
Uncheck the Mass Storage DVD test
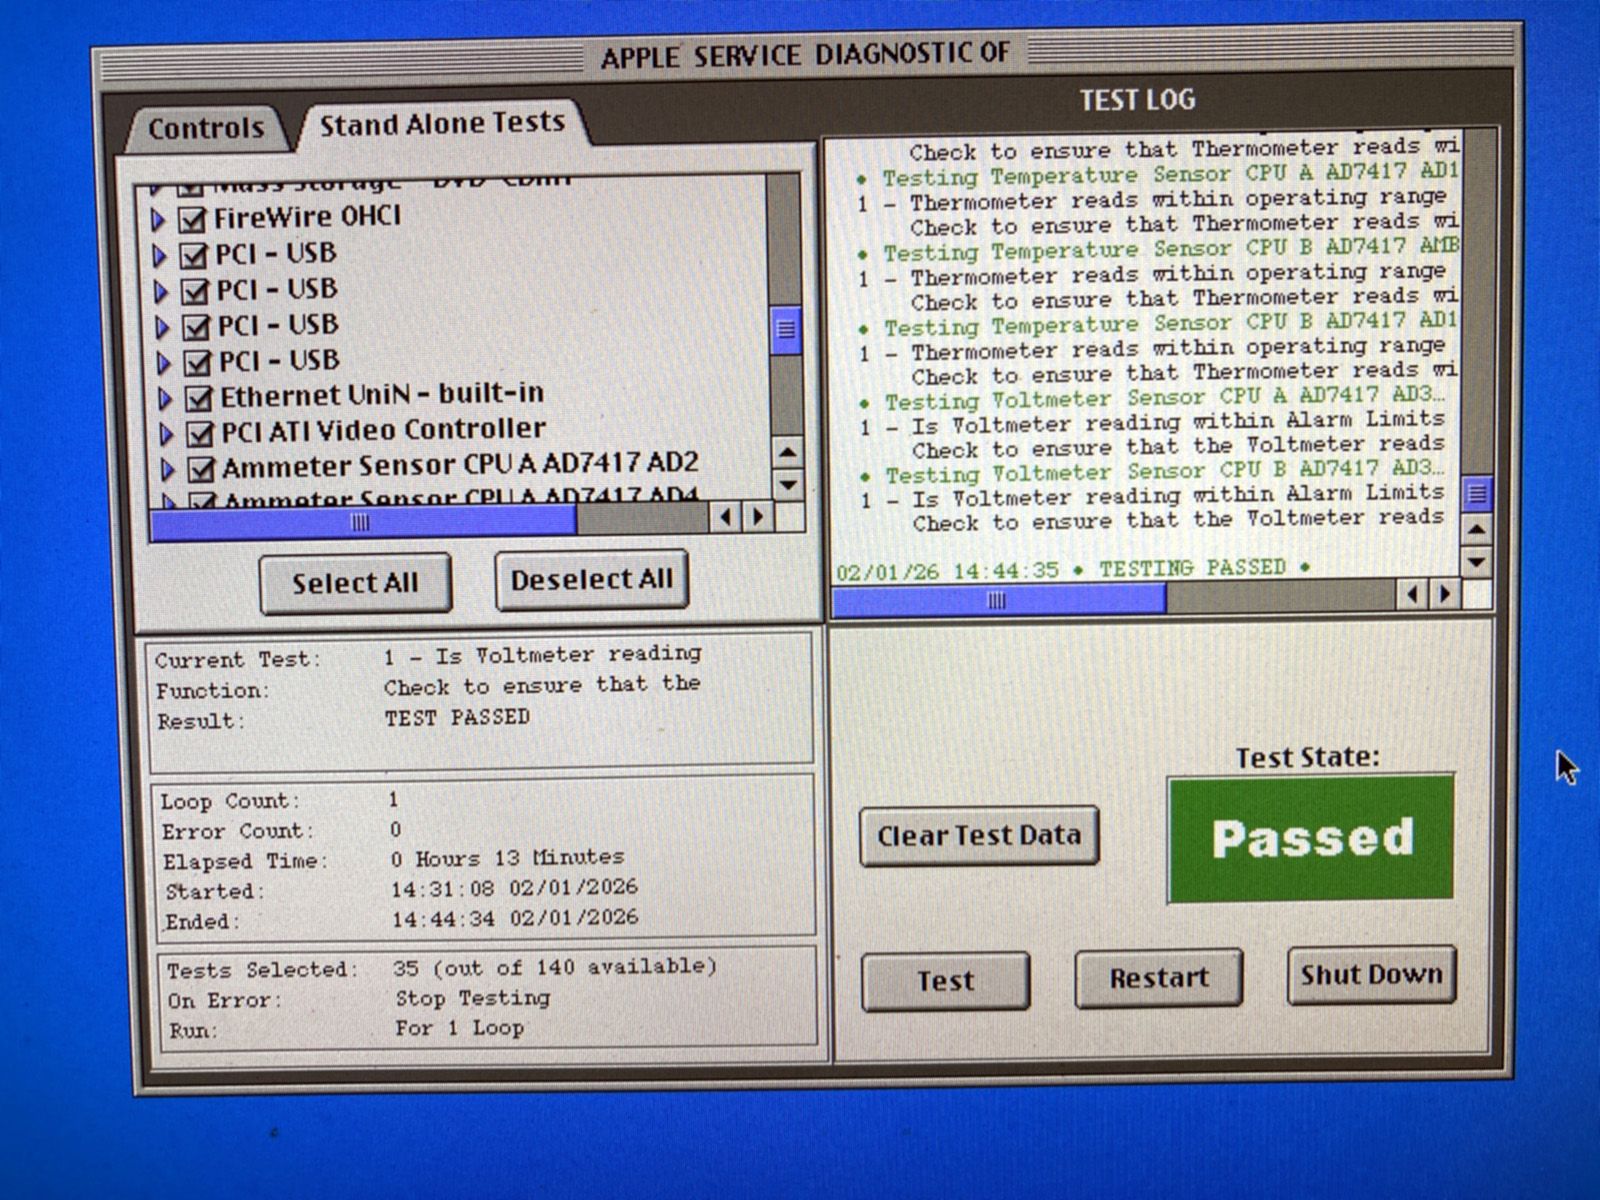(x=193, y=182)
